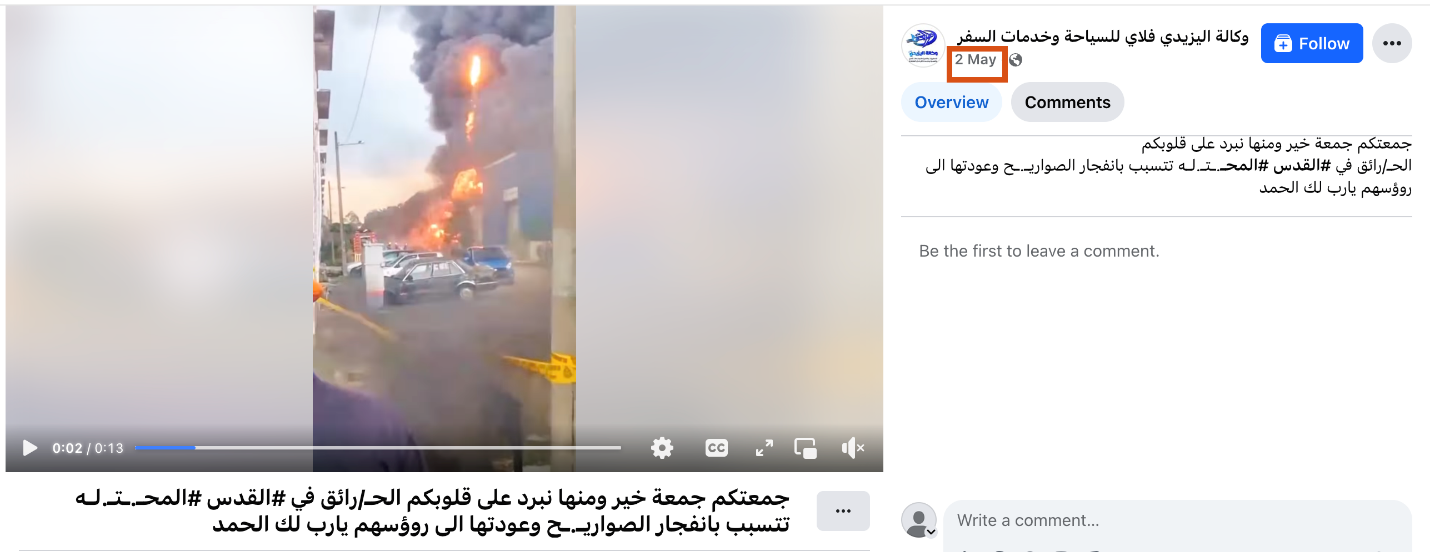Unmute the video sound

tap(853, 448)
